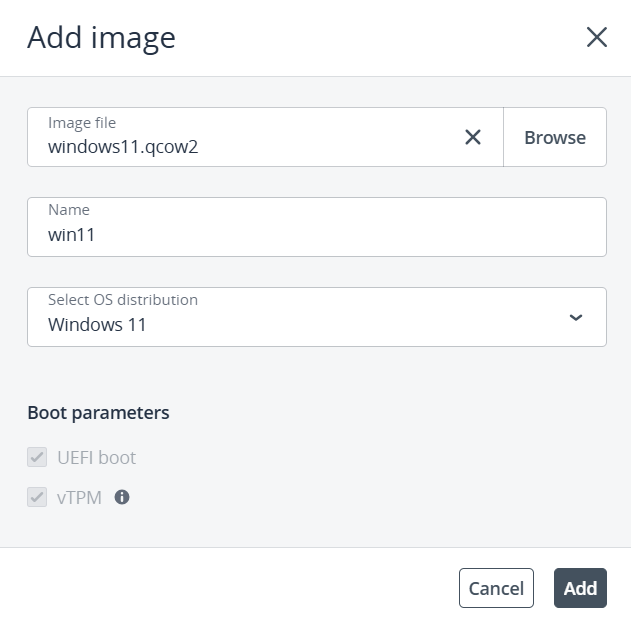Clear the selected image file windows11.qcow2

coord(473,137)
